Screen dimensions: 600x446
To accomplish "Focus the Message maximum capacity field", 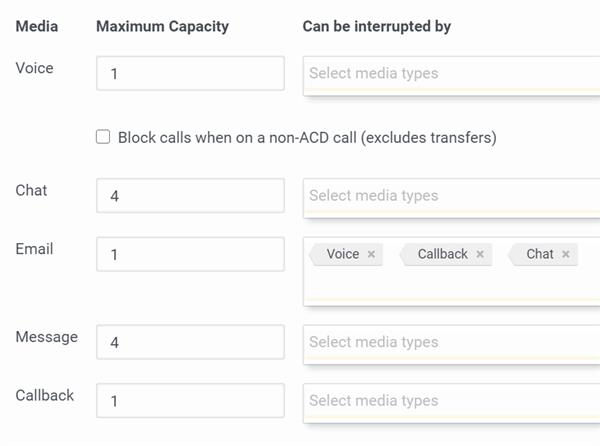I will click(x=190, y=342).
